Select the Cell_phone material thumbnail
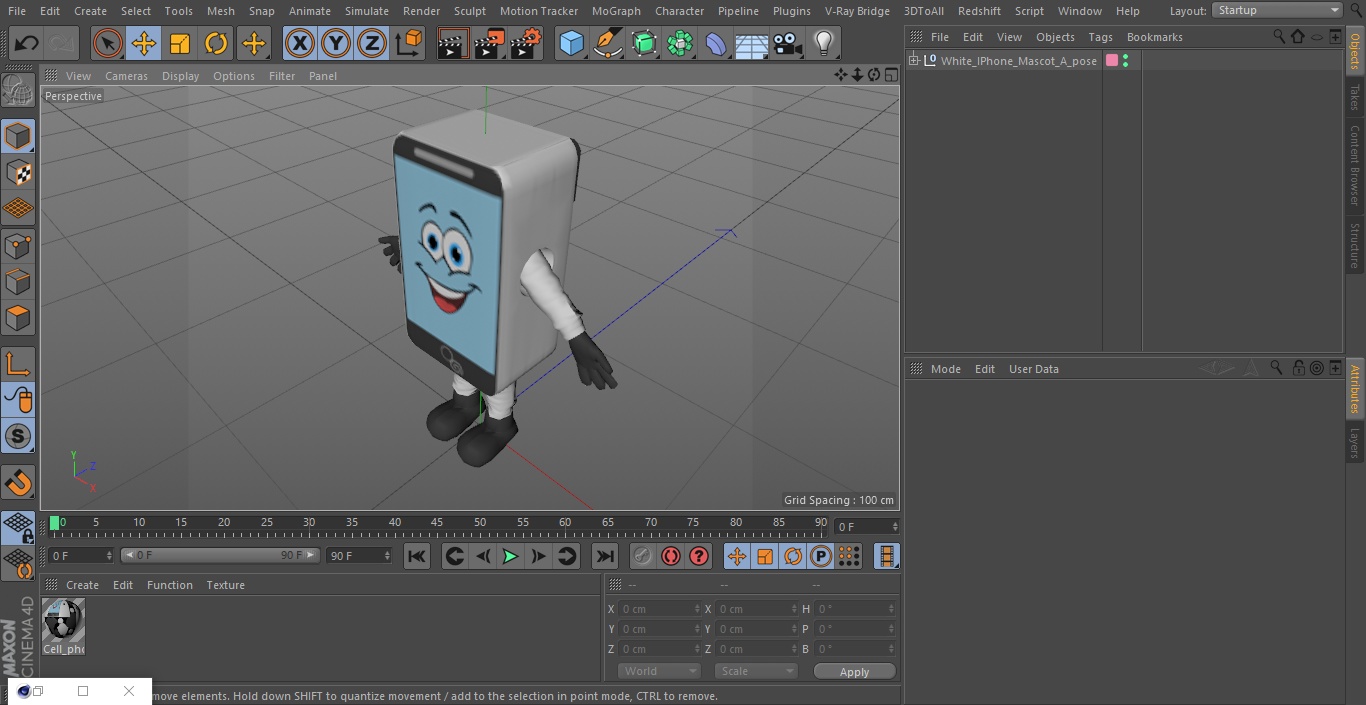1366x705 pixels. pos(63,620)
